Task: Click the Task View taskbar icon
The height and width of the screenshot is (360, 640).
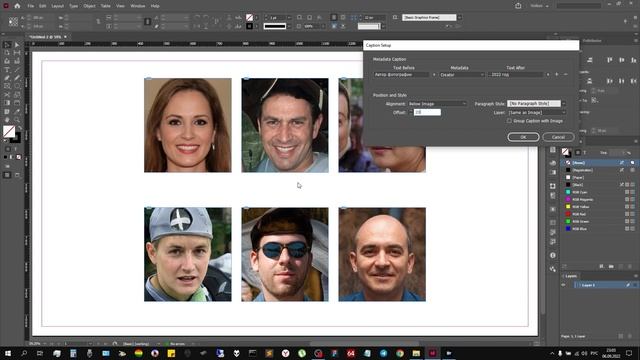Action: pos(40,353)
